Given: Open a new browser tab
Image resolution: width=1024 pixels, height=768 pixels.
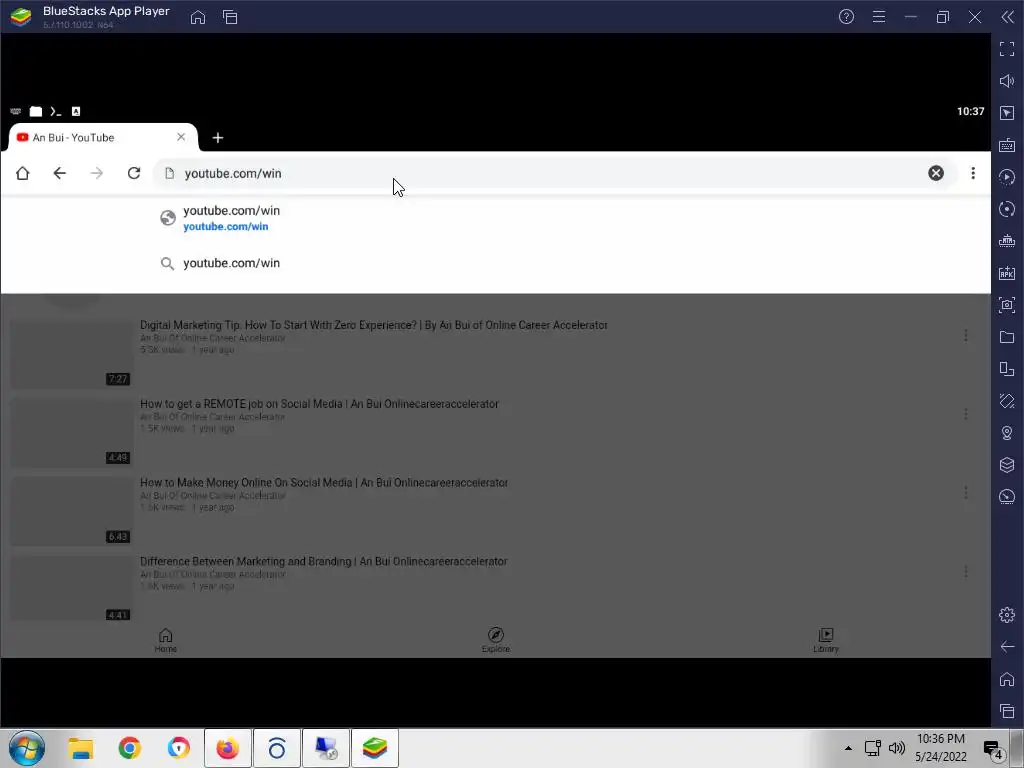Looking at the screenshot, I should click(x=218, y=138).
